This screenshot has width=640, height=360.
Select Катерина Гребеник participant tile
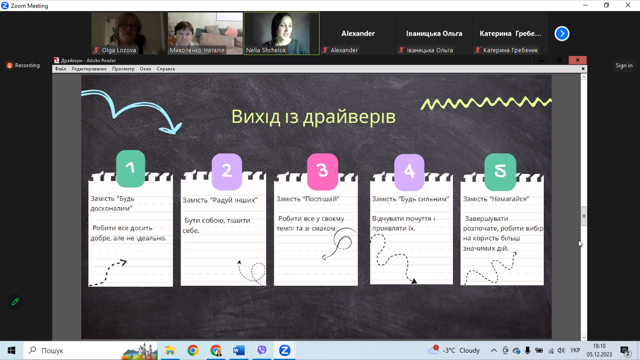[510, 33]
